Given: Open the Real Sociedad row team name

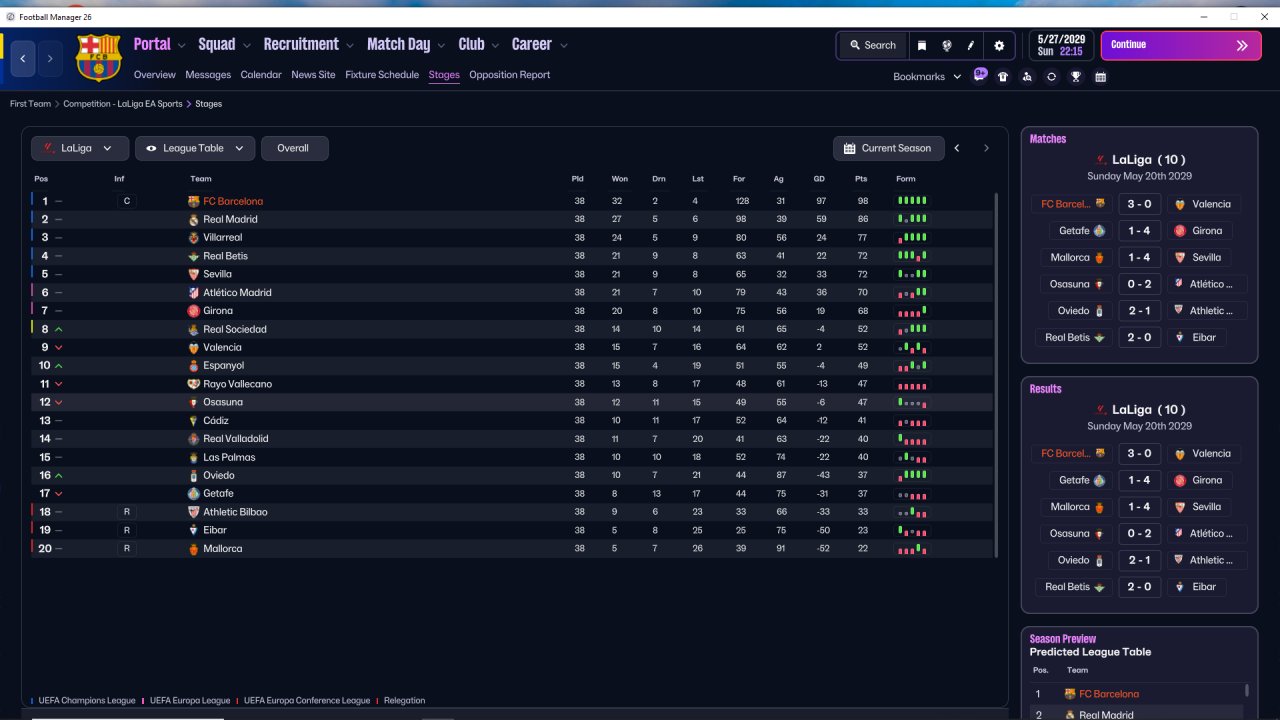Looking at the screenshot, I should 235,329.
